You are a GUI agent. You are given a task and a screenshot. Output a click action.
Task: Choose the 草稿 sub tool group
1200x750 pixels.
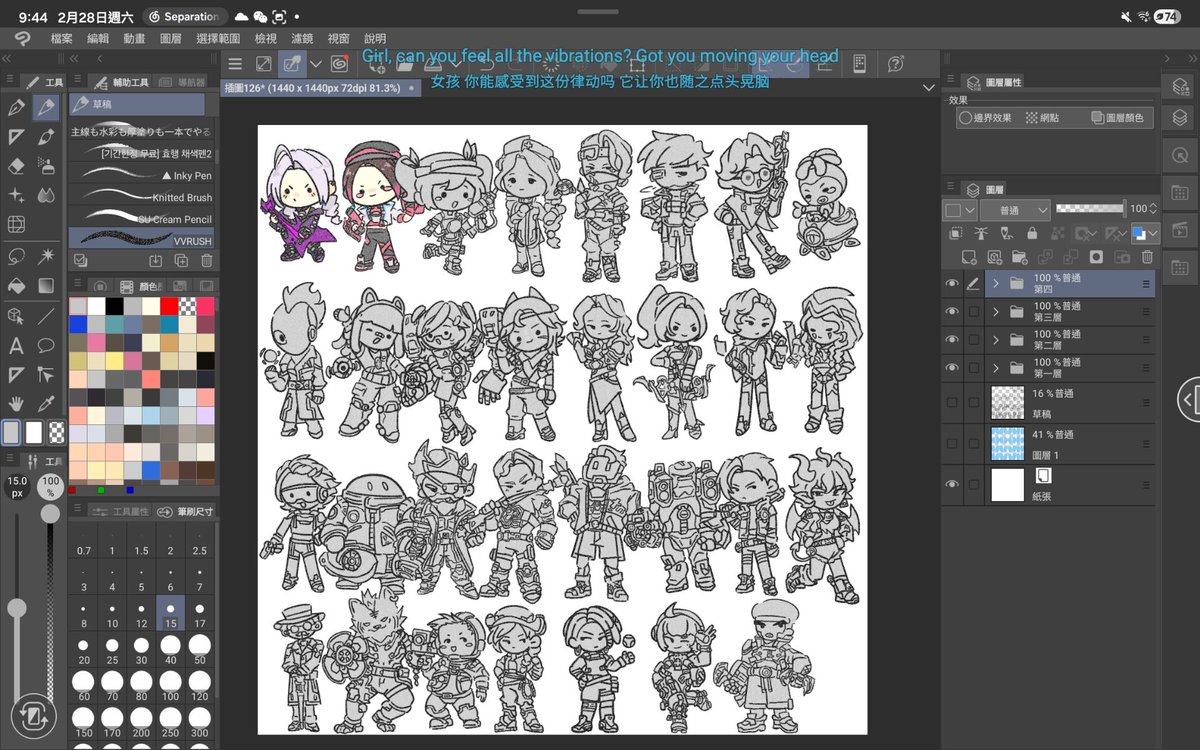tap(137, 104)
